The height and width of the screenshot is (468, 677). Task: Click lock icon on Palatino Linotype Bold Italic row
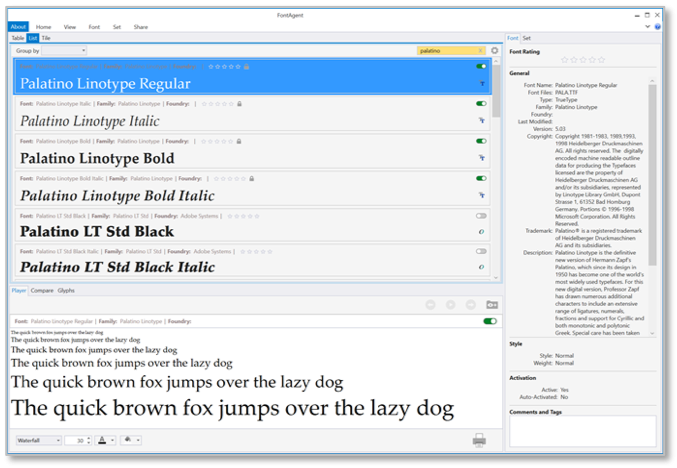(x=252, y=178)
